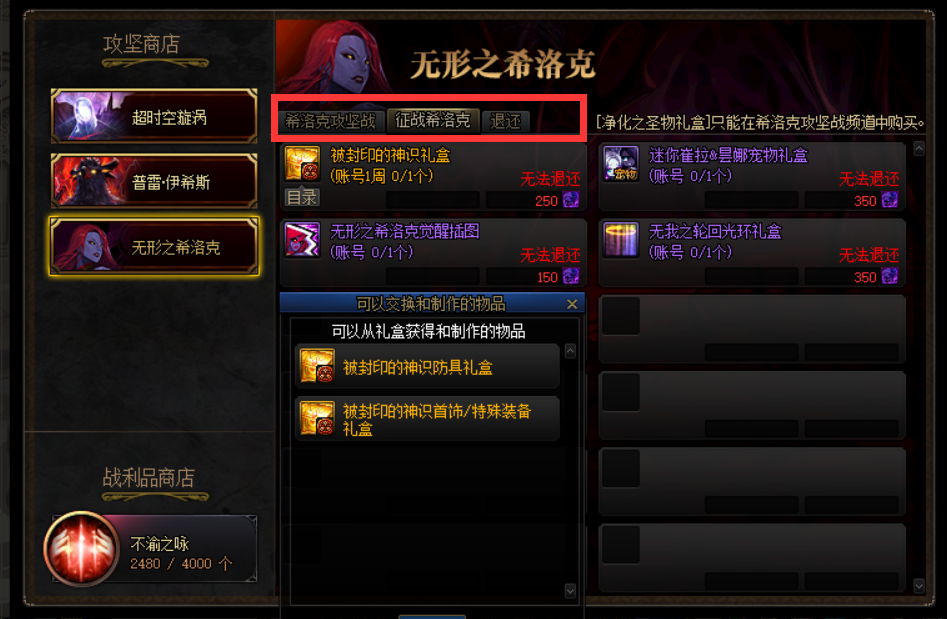Image resolution: width=947 pixels, height=619 pixels.
Task: Click the 迷你崔拉&昙娜宠物礼盒 pet icon
Action: tap(621, 164)
